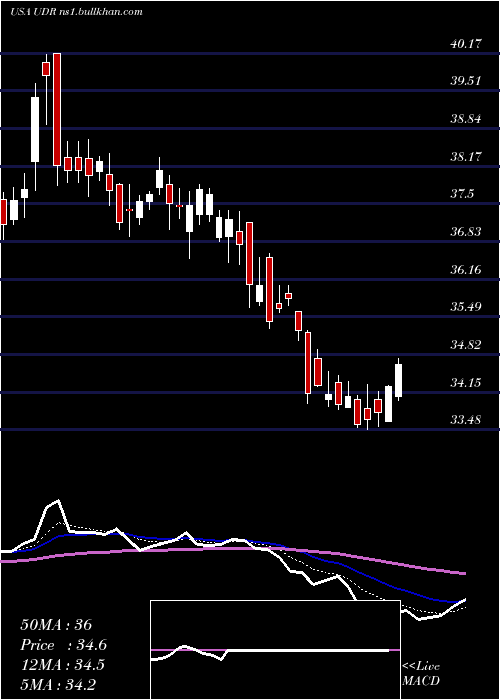Click the 40.17 price level label

tap(466, 44)
